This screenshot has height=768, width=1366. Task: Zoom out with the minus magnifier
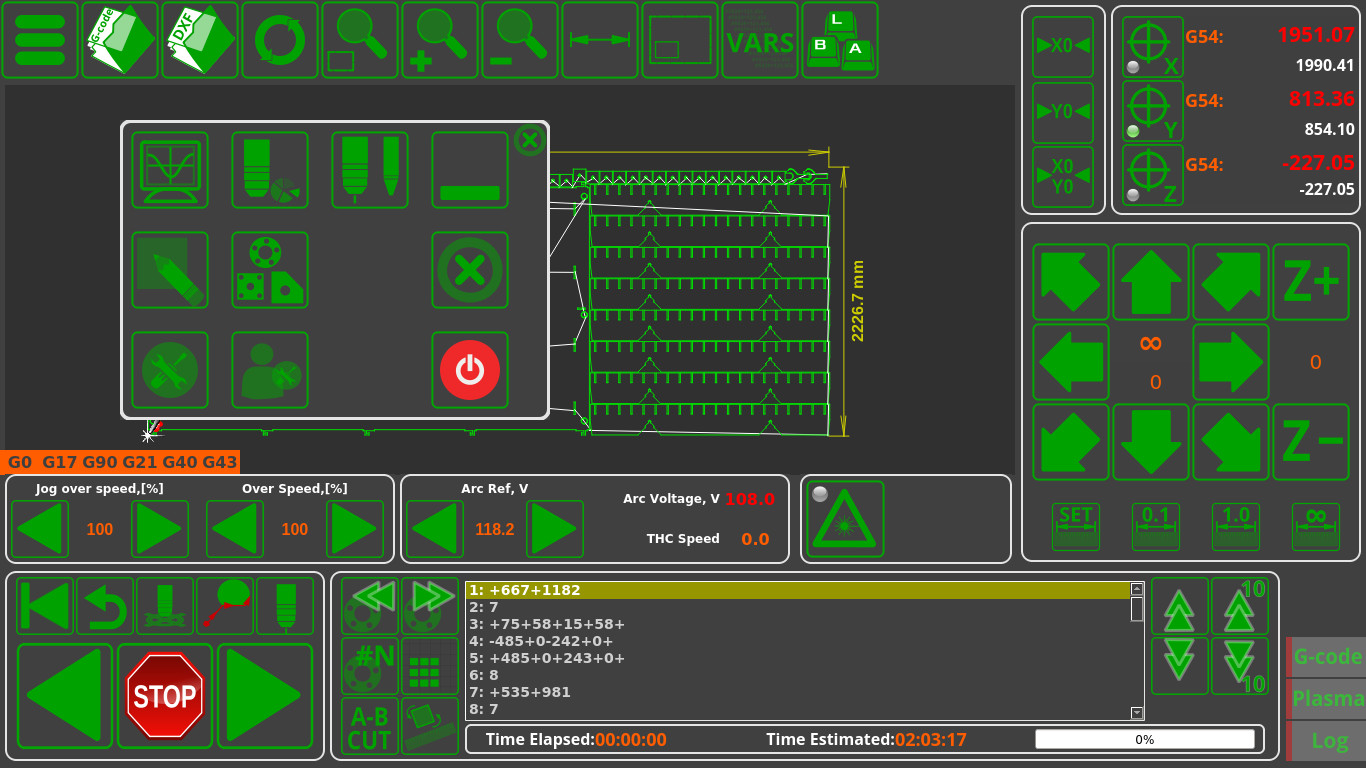coord(520,40)
